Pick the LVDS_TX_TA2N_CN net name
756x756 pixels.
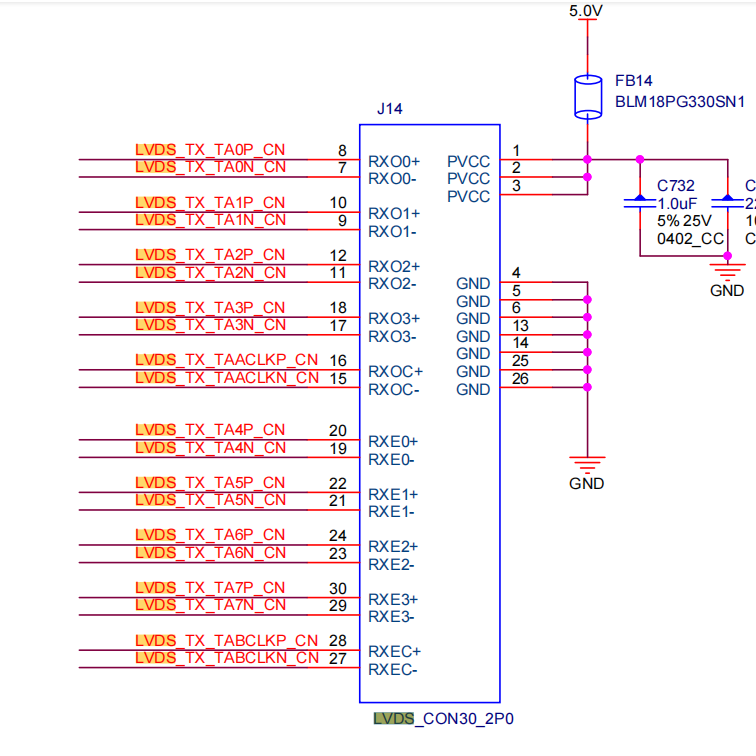pos(211,273)
